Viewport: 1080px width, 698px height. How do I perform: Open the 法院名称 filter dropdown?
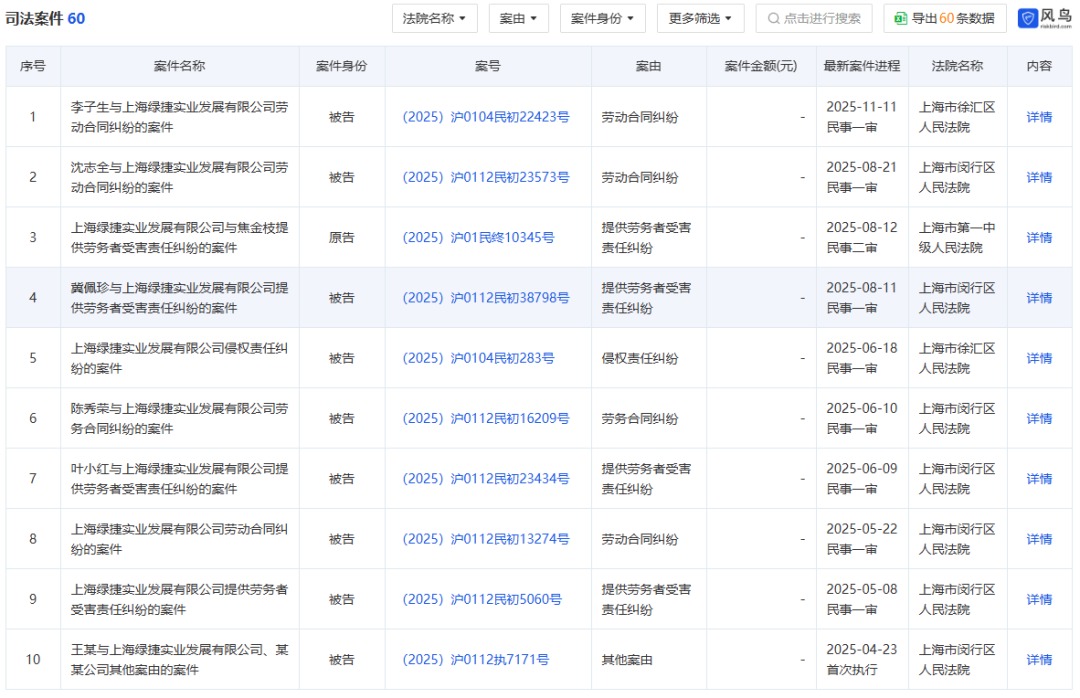click(x=434, y=18)
